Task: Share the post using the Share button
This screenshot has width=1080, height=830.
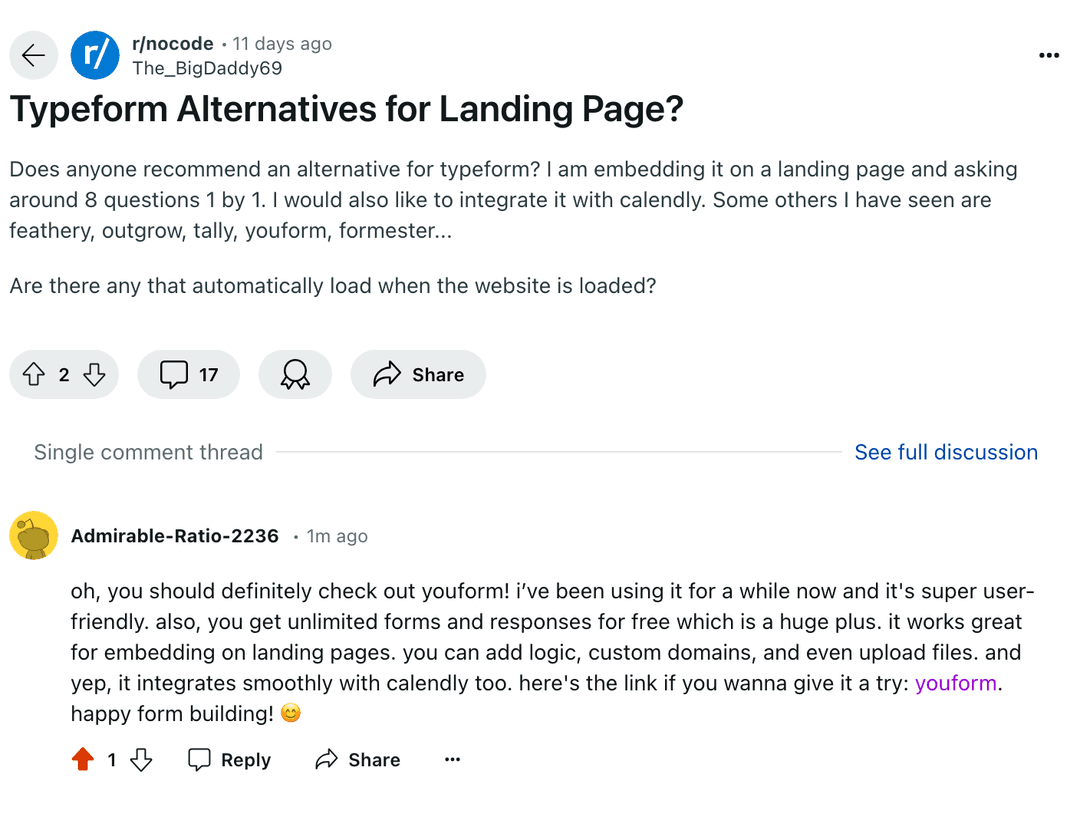Action: (x=418, y=375)
